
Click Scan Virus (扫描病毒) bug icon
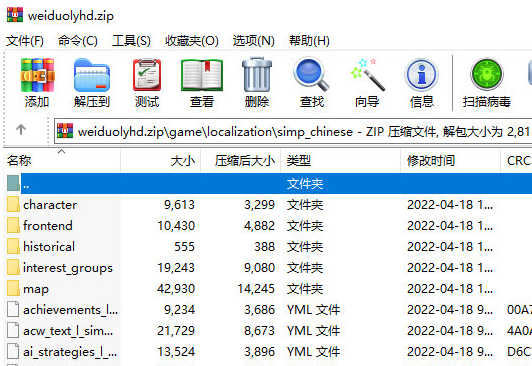point(487,75)
